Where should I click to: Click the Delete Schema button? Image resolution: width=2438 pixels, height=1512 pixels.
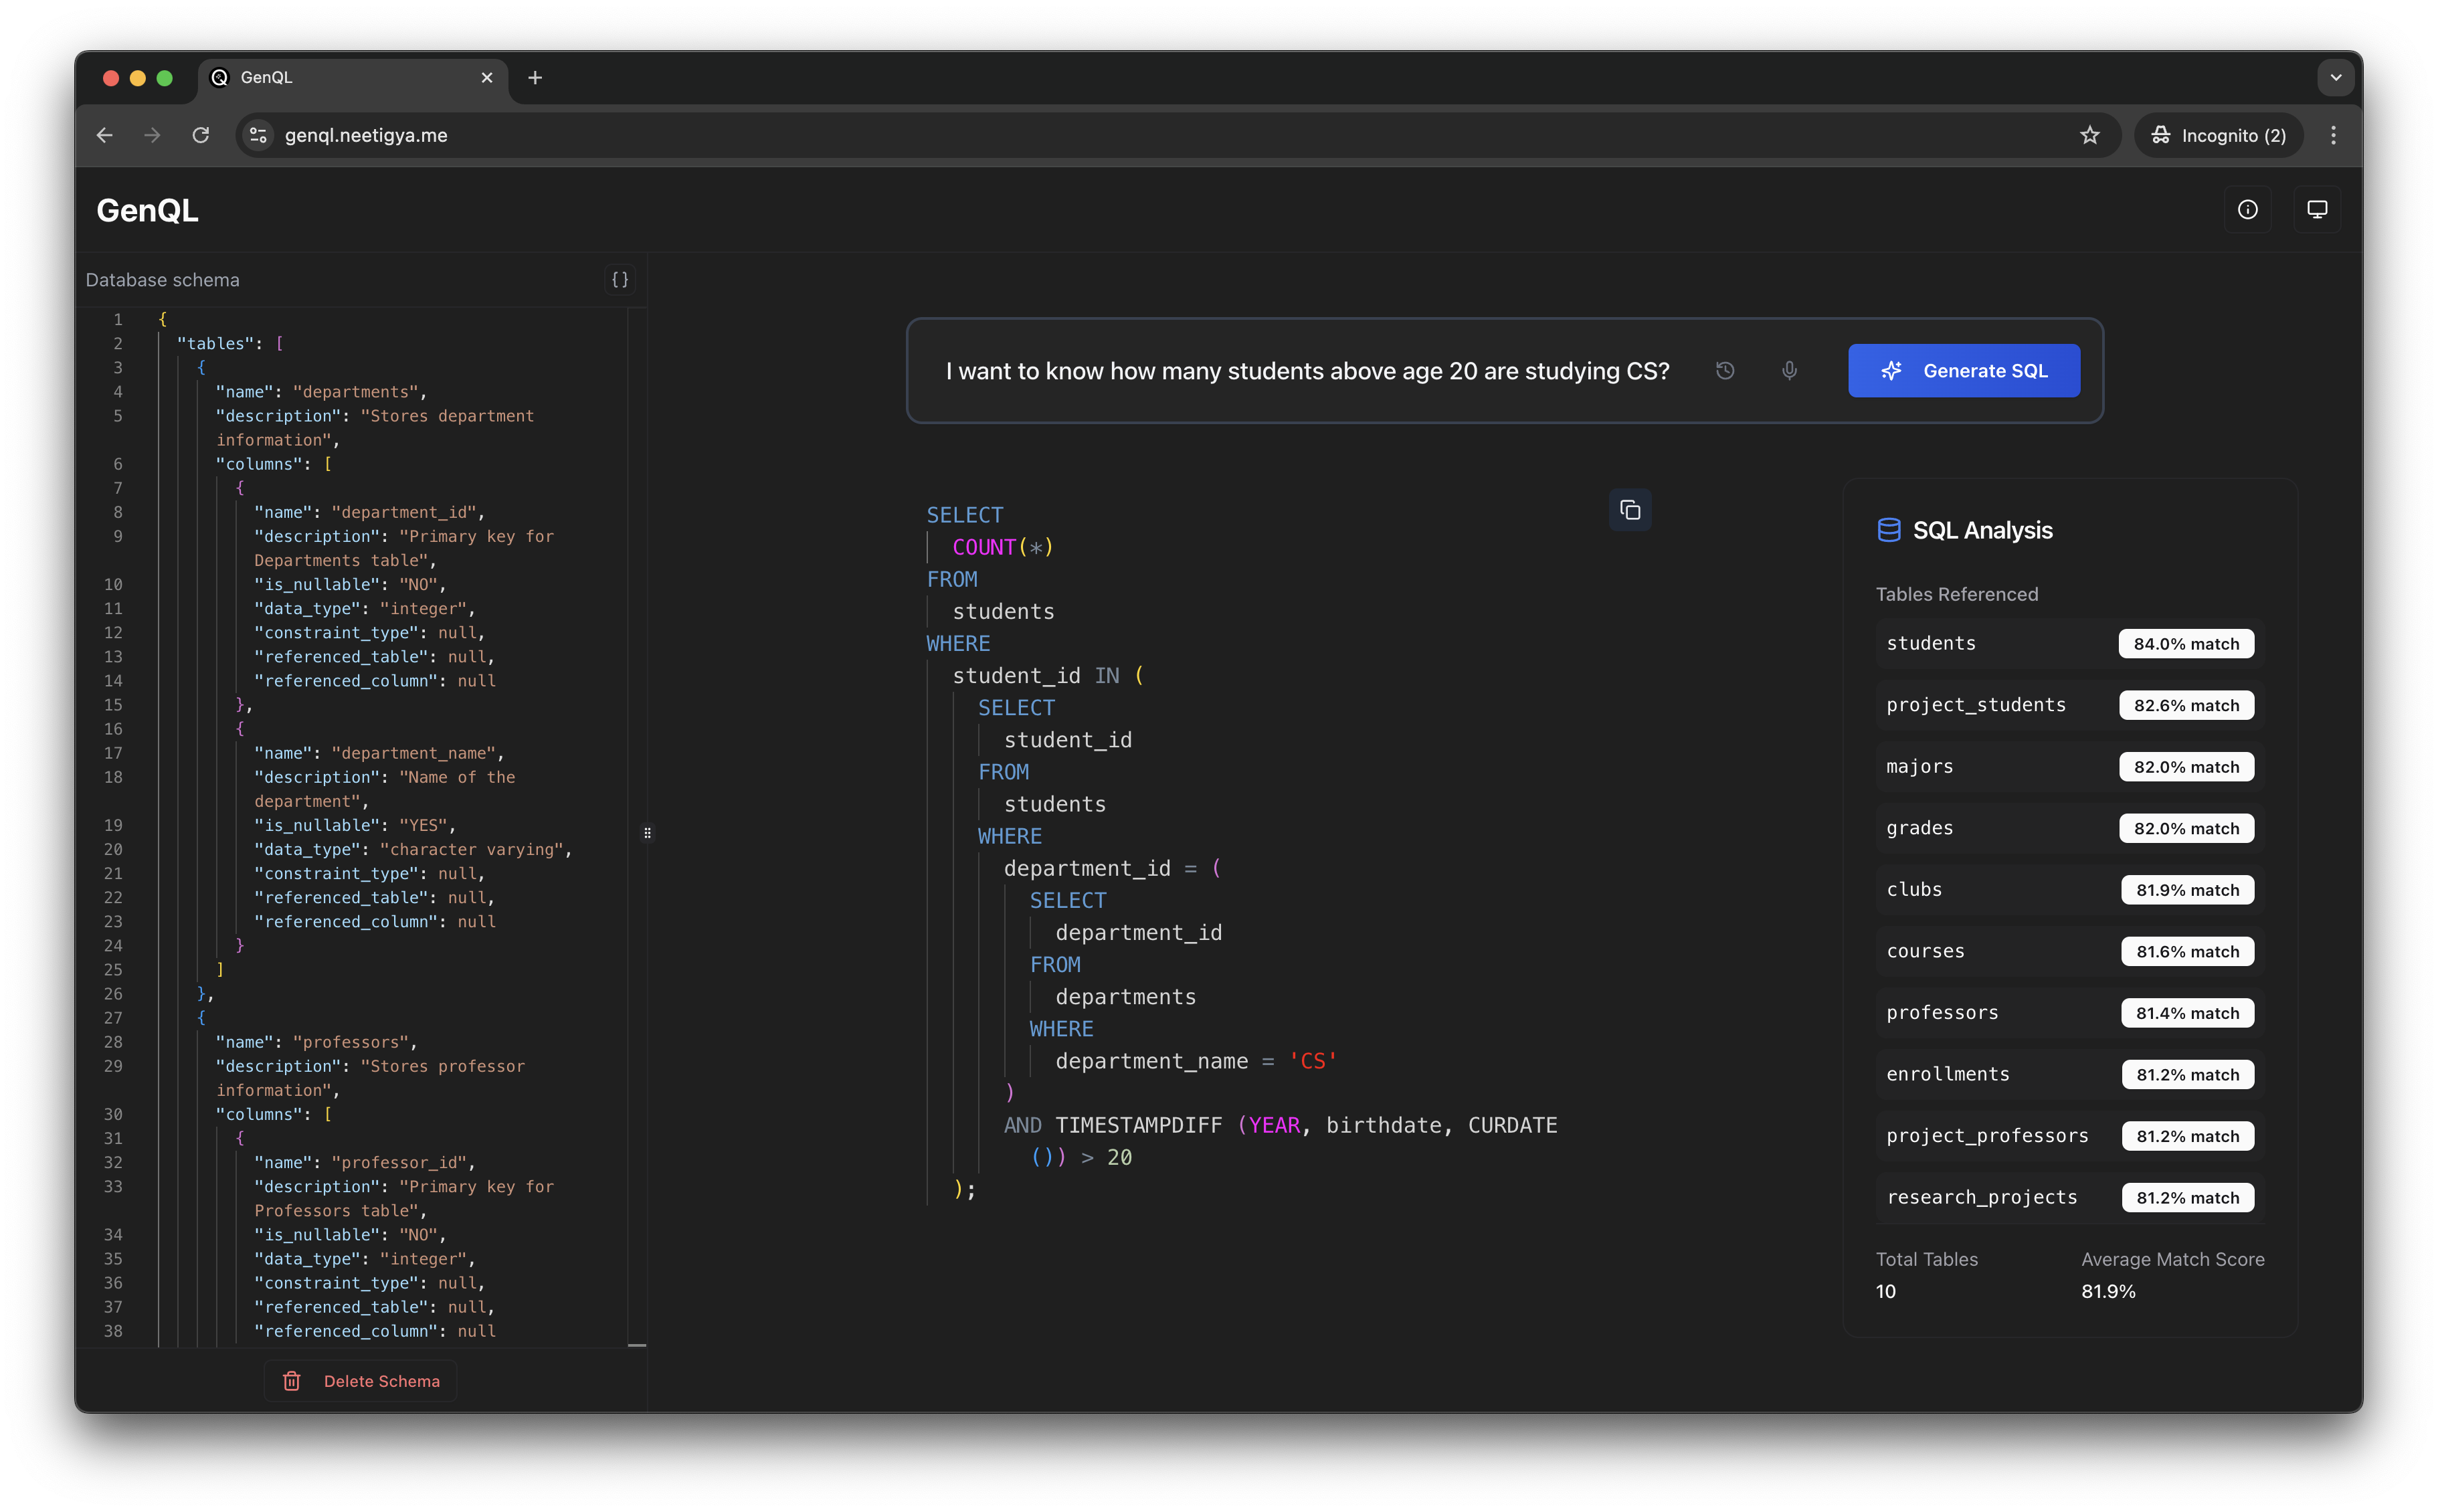[x=361, y=1381]
